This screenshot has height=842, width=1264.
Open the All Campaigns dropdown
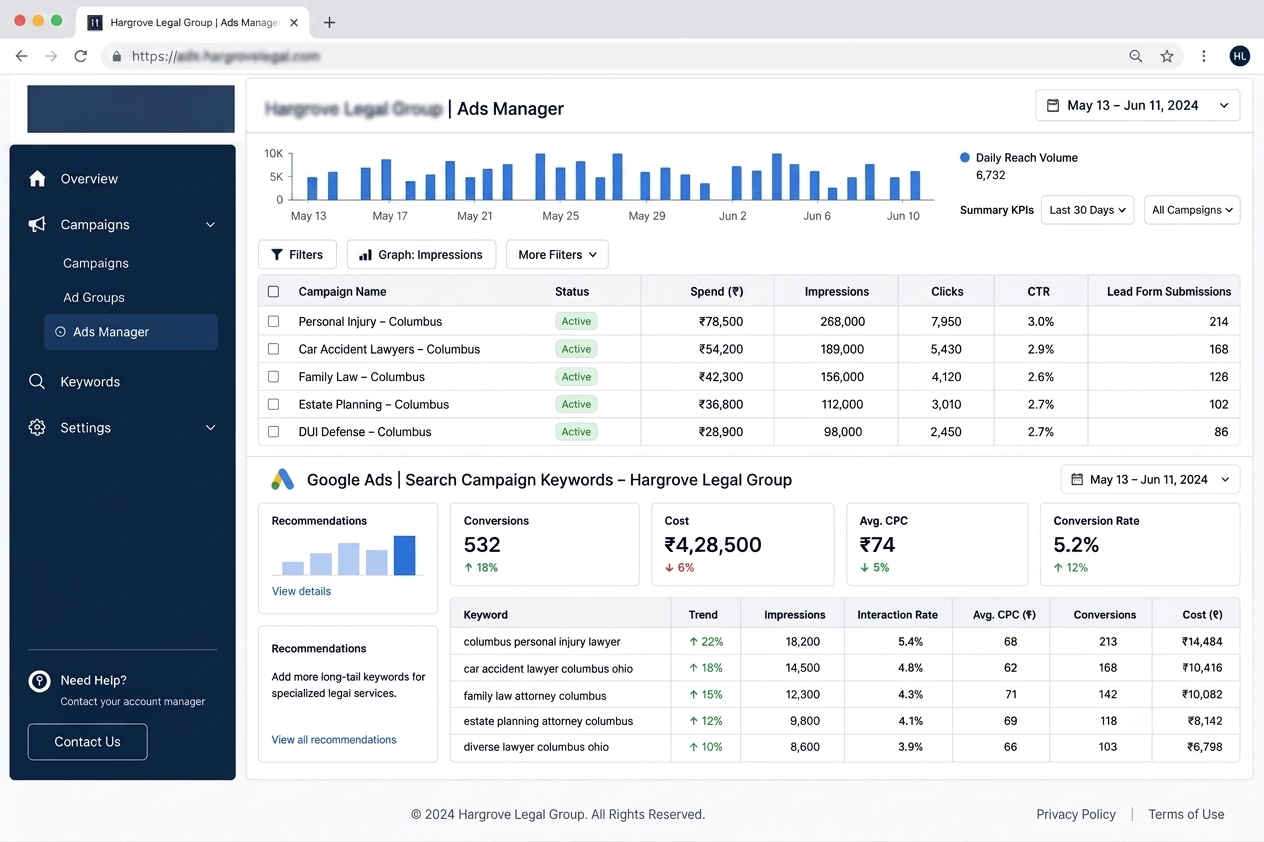coord(1192,210)
